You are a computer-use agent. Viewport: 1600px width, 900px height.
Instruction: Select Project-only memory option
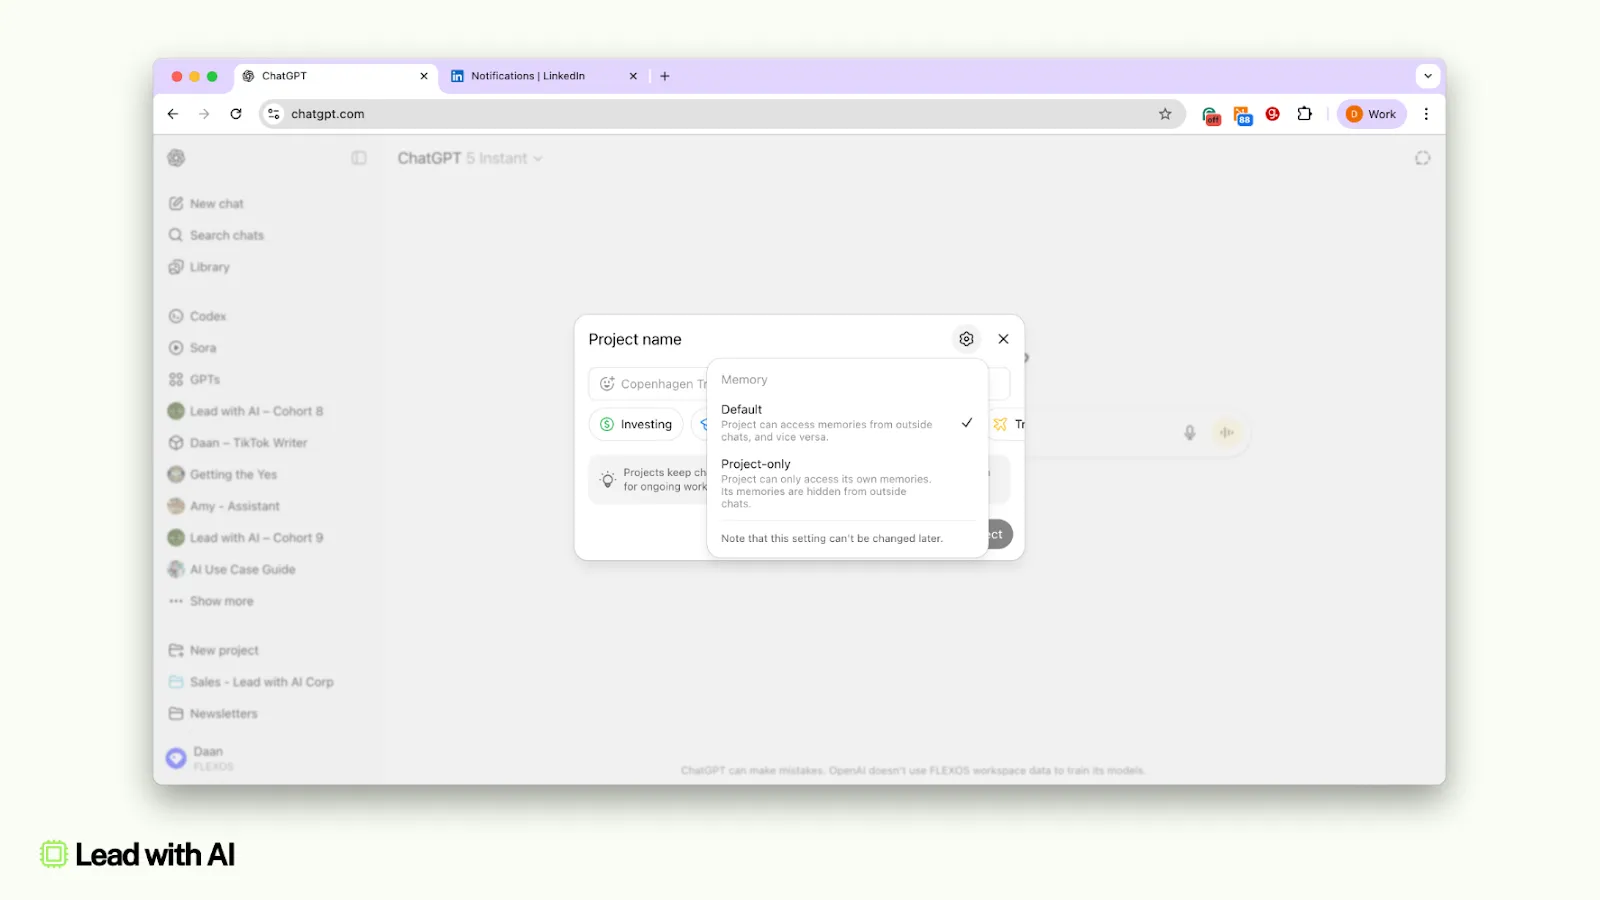847,484
